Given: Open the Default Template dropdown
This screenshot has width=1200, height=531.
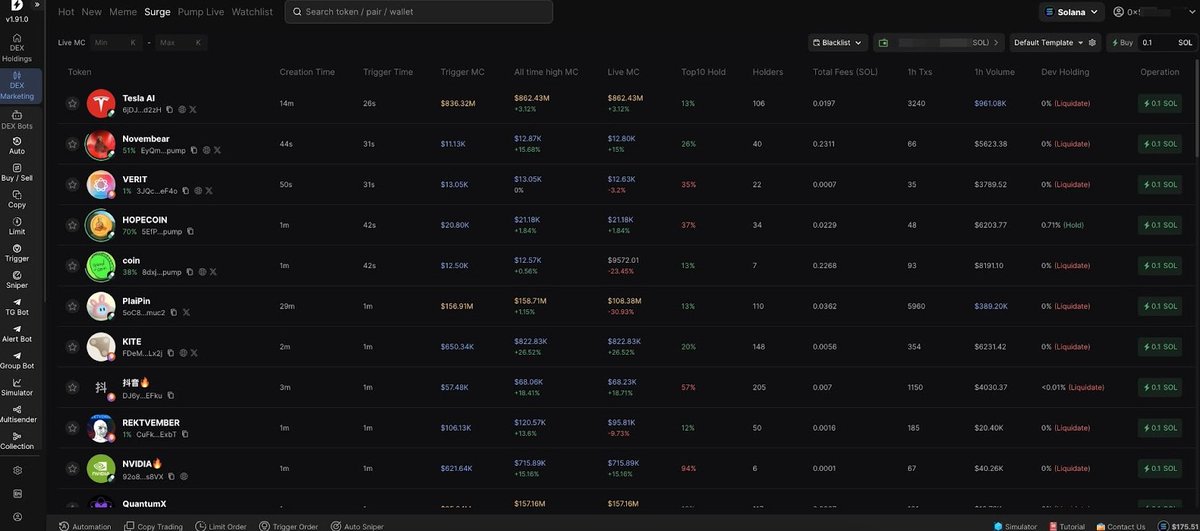Looking at the screenshot, I should (x=1048, y=43).
